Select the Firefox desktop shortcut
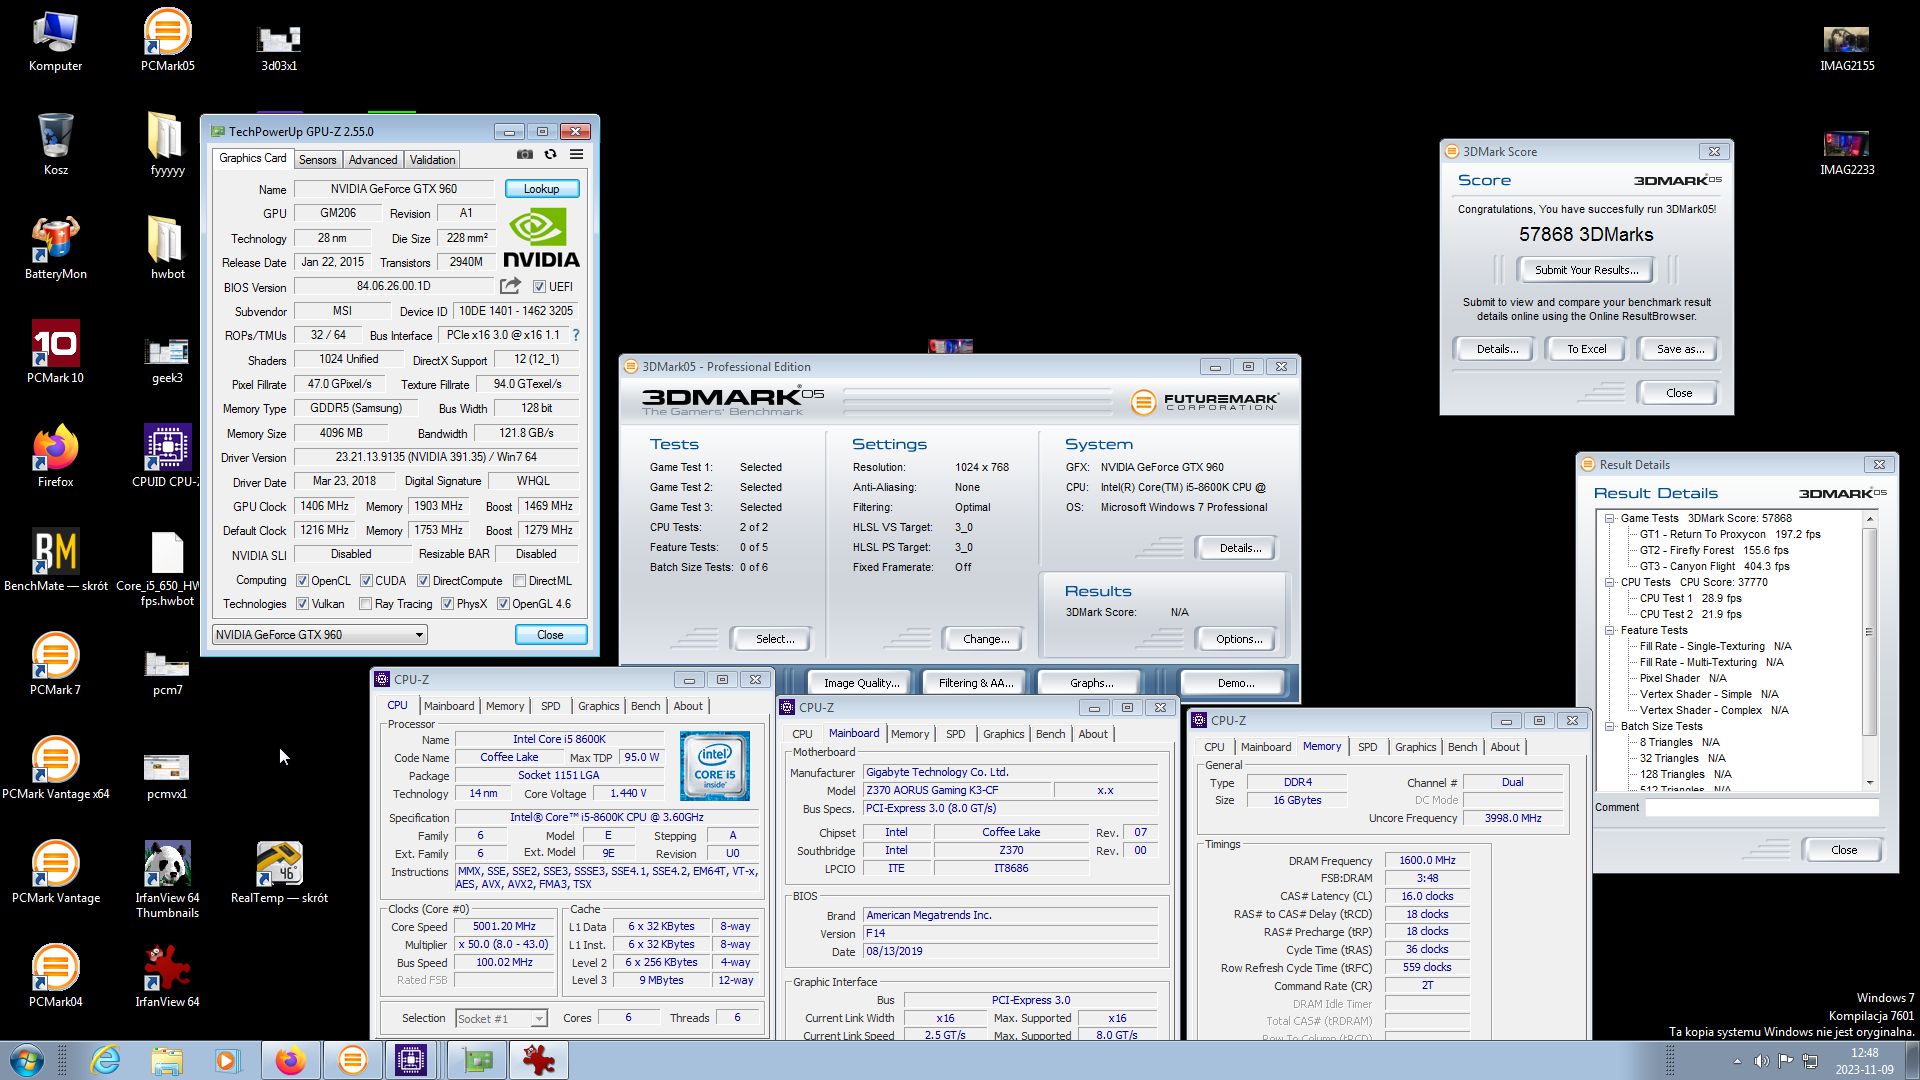1920x1080 pixels. point(56,456)
